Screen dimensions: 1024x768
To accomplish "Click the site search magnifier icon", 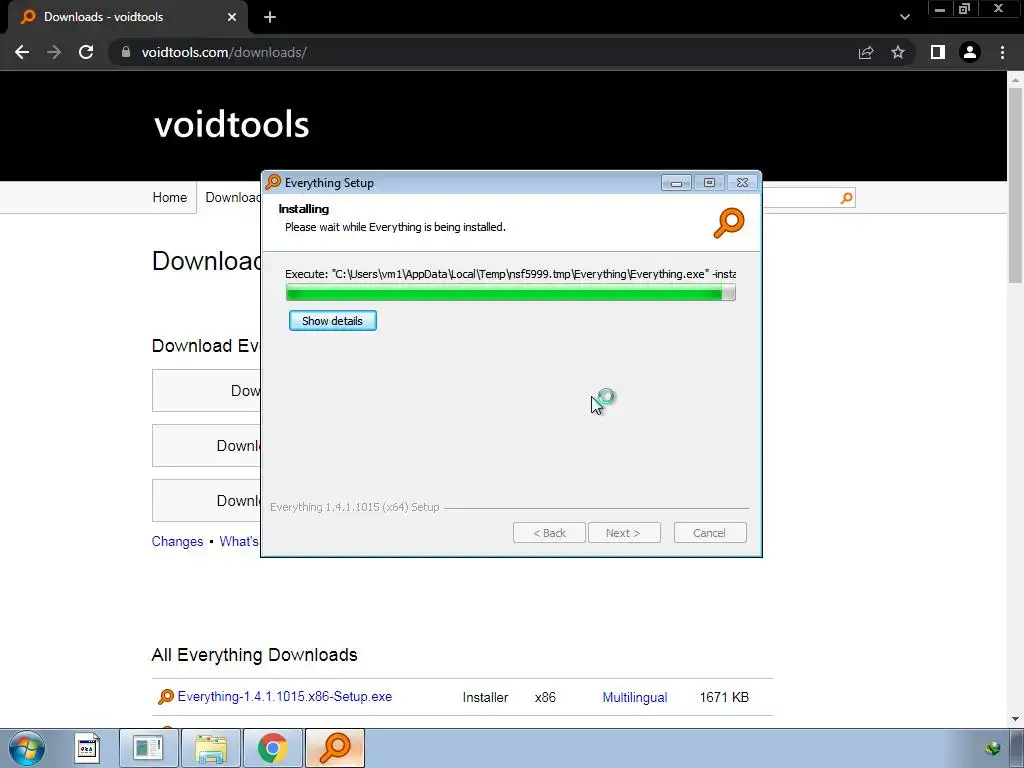I will (846, 198).
